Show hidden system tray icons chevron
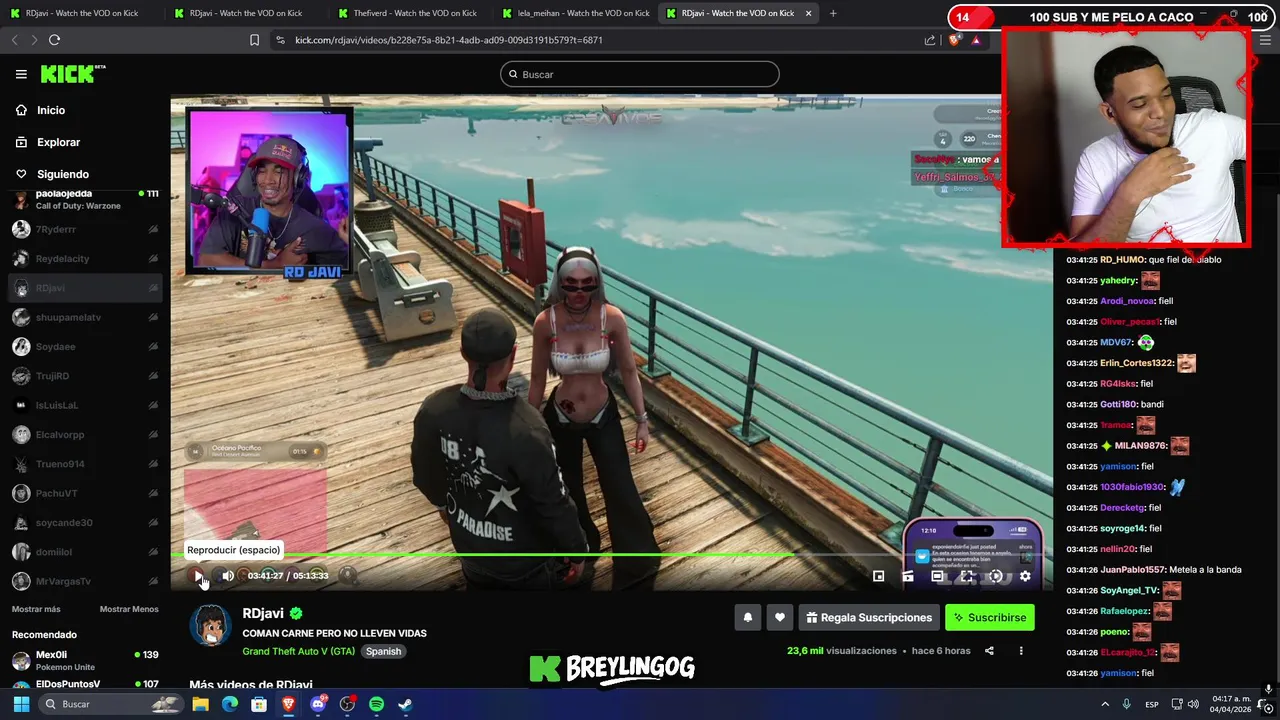This screenshot has width=1280, height=720. [1107, 704]
